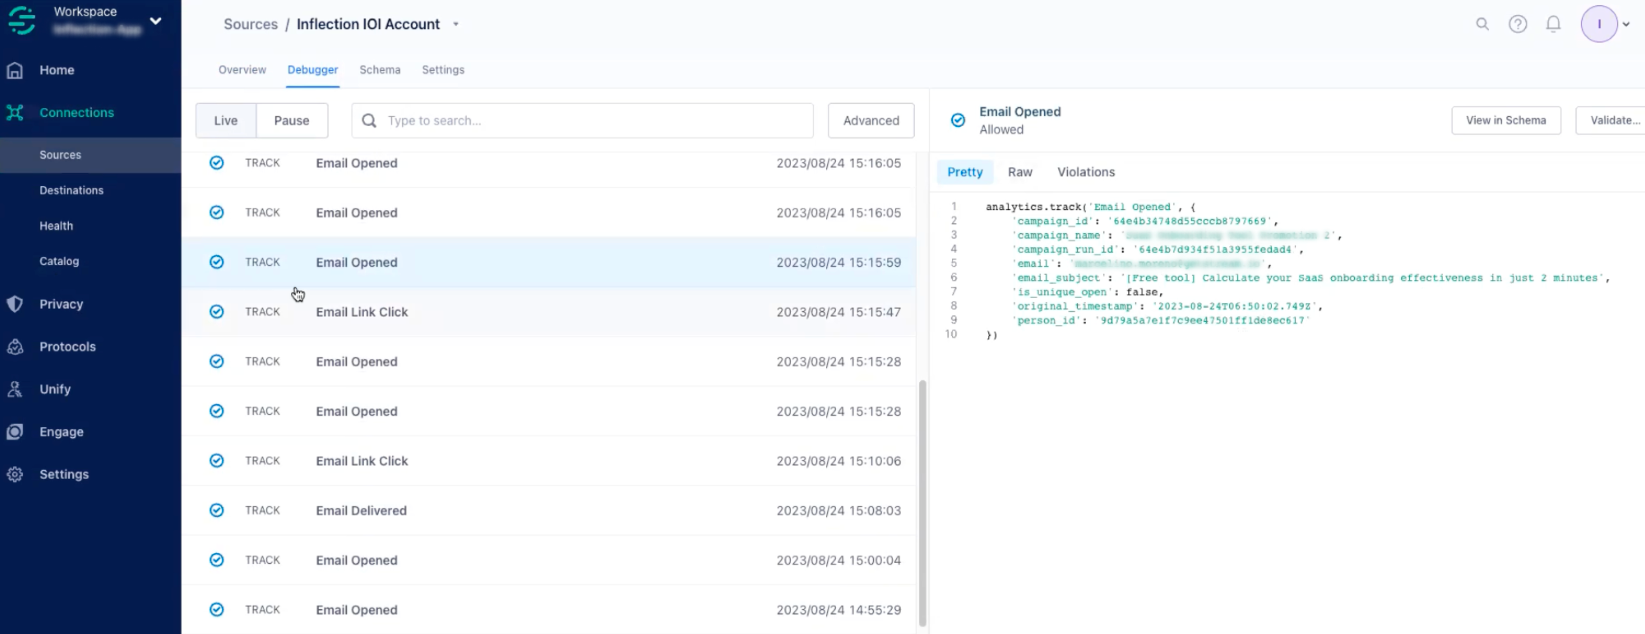
Task: Click the Advanced button
Action: pyautogui.click(x=871, y=120)
